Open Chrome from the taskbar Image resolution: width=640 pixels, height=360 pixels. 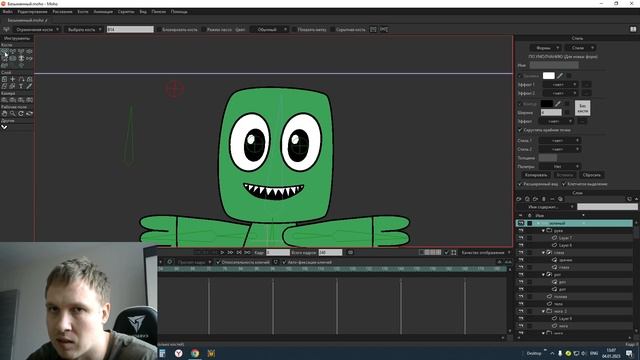pyautogui.click(x=195, y=353)
